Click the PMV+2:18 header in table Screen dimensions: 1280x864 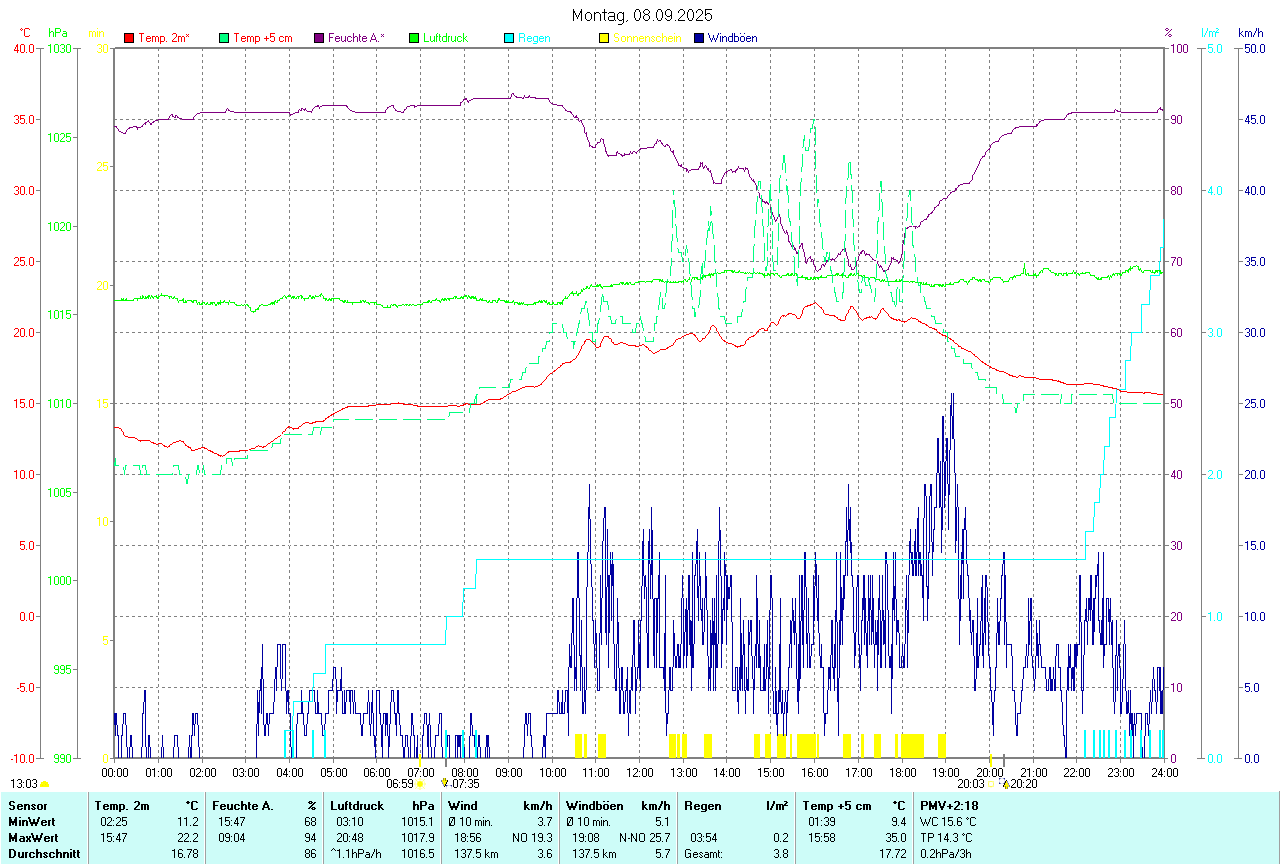[949, 805]
